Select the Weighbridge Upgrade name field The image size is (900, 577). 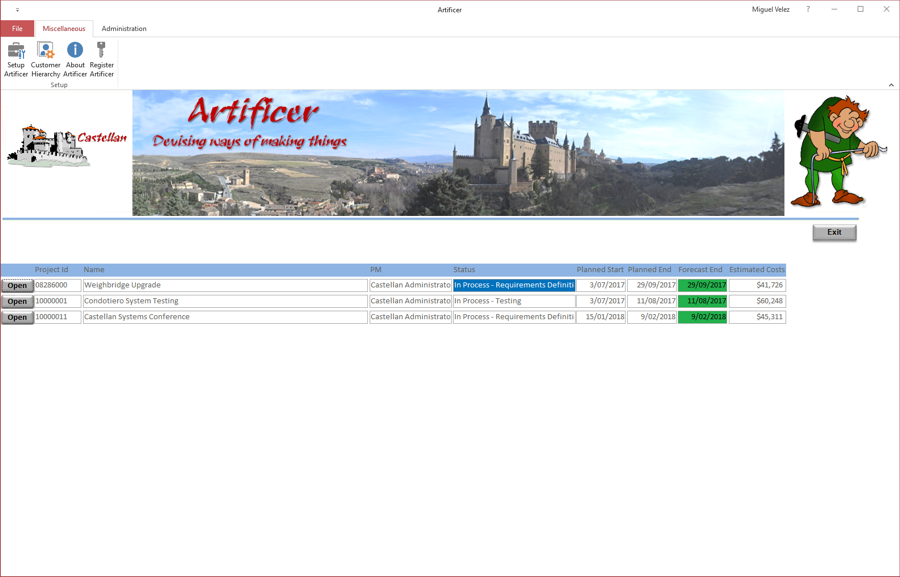coord(225,285)
